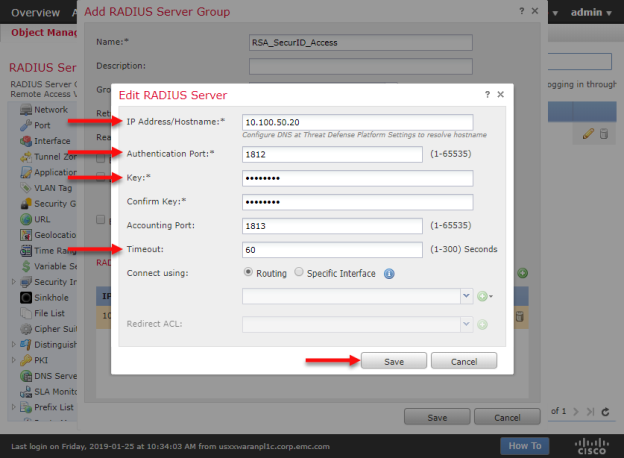Click the How To button
624x458 pixels.
(x=524, y=446)
